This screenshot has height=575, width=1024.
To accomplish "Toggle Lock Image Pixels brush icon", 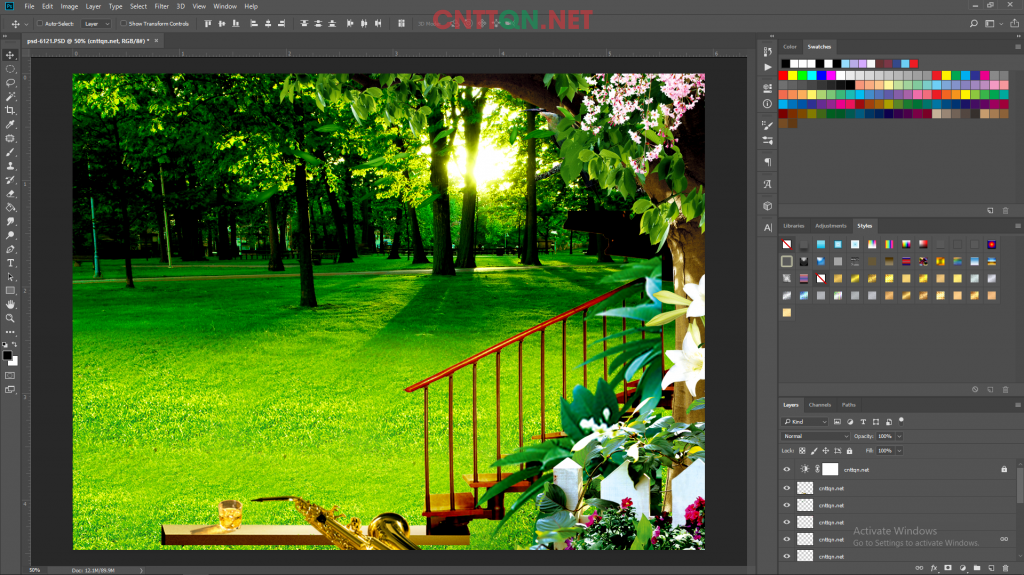I will (x=814, y=451).
